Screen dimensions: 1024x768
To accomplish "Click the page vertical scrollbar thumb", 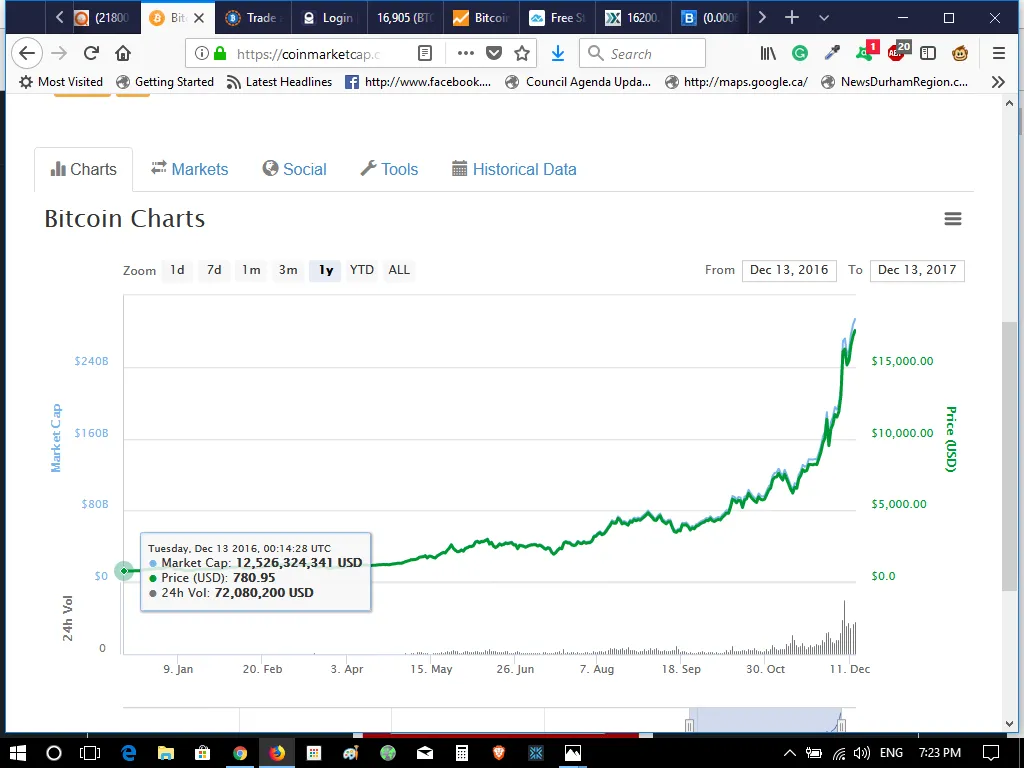I will coord(1009,456).
